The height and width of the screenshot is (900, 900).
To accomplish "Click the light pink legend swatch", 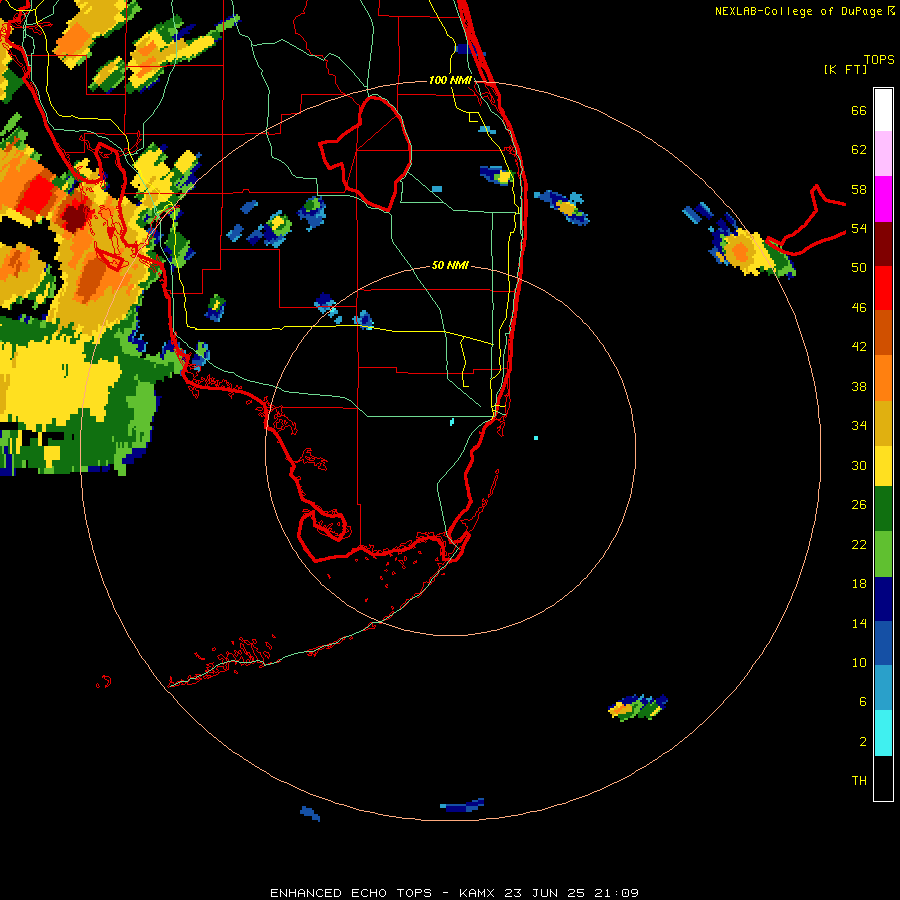I will [x=883, y=153].
